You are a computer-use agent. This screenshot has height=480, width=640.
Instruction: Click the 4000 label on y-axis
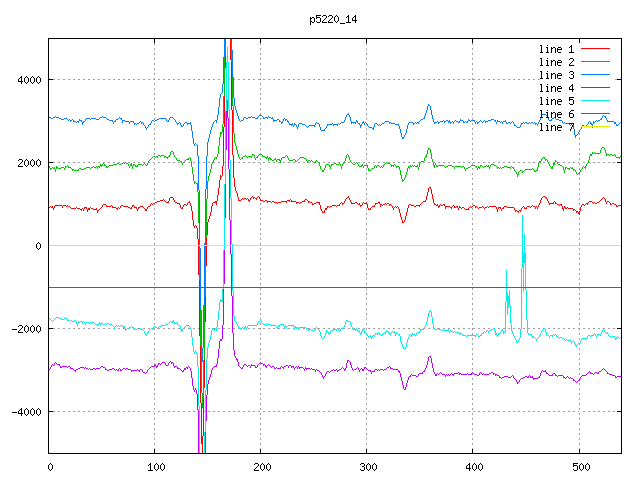(28, 80)
